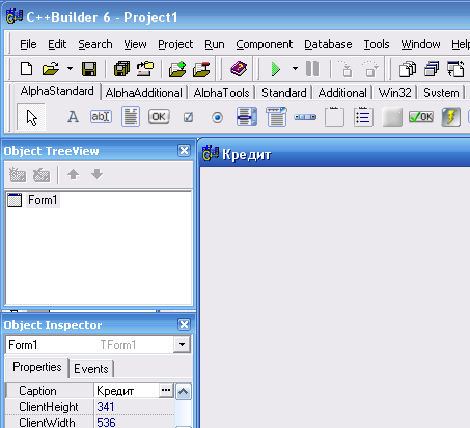Switch to System palette tab
The width and height of the screenshot is (470, 428).
(441, 93)
